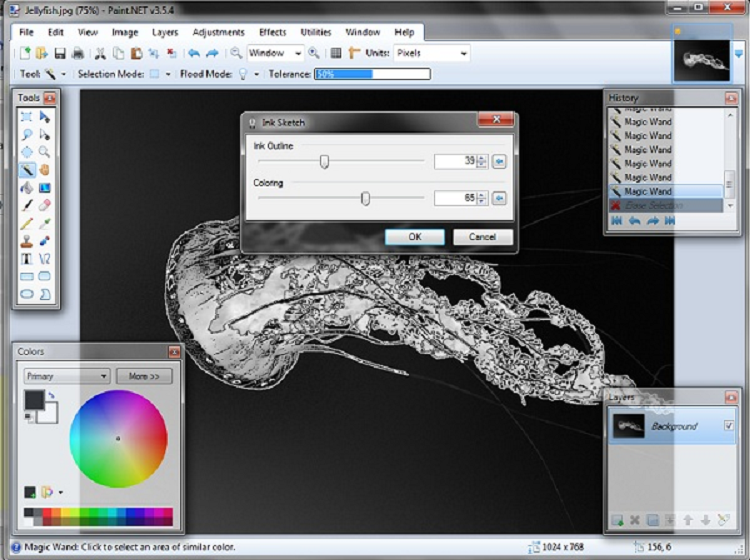Select the Eraser tool

[45, 205]
